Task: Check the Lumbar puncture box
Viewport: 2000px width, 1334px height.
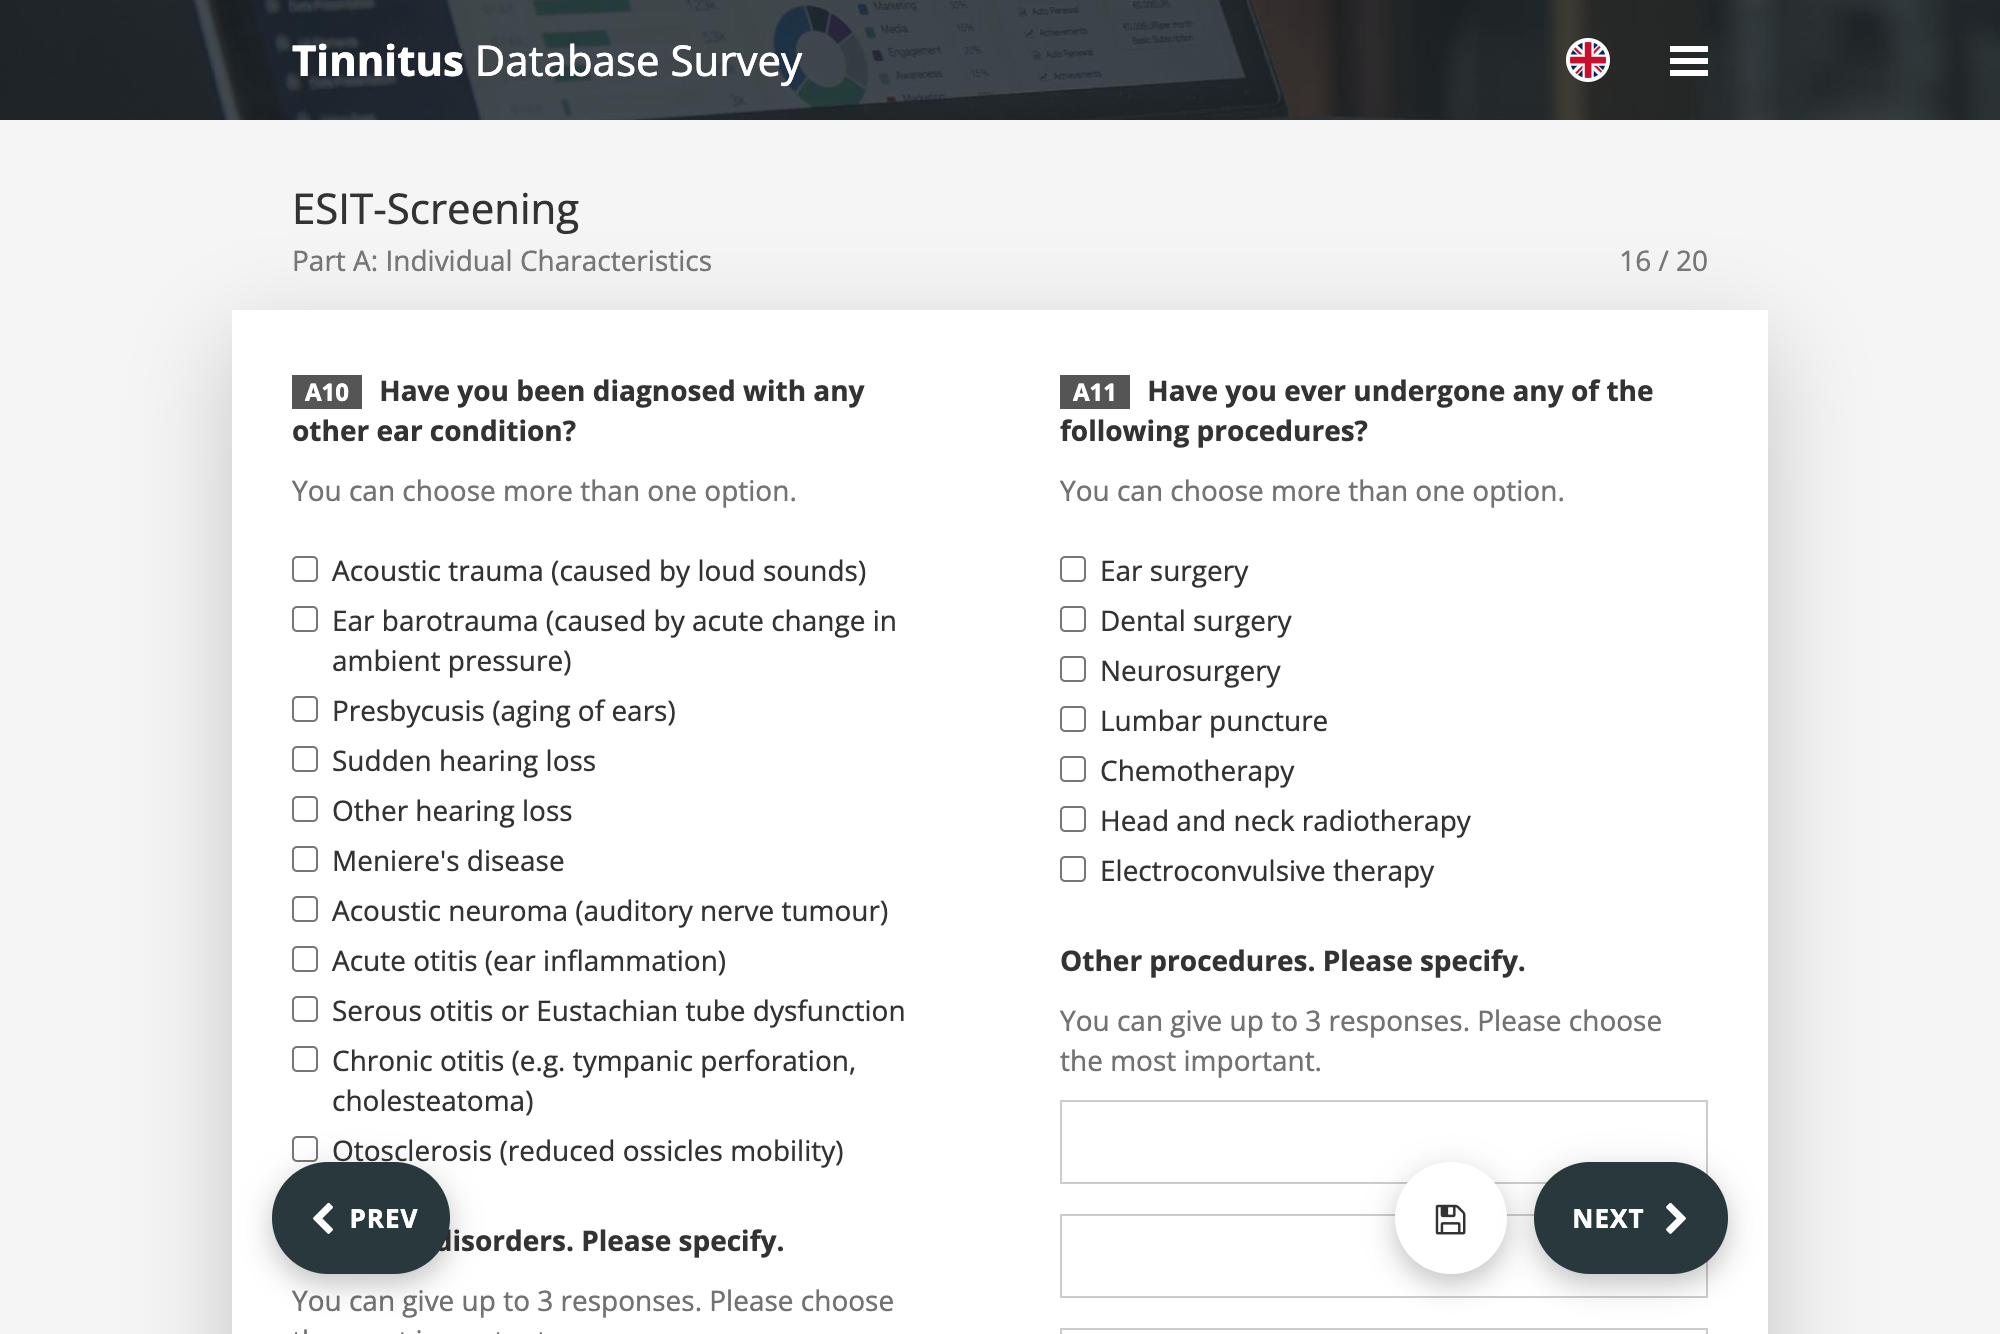Action: click(x=1073, y=719)
